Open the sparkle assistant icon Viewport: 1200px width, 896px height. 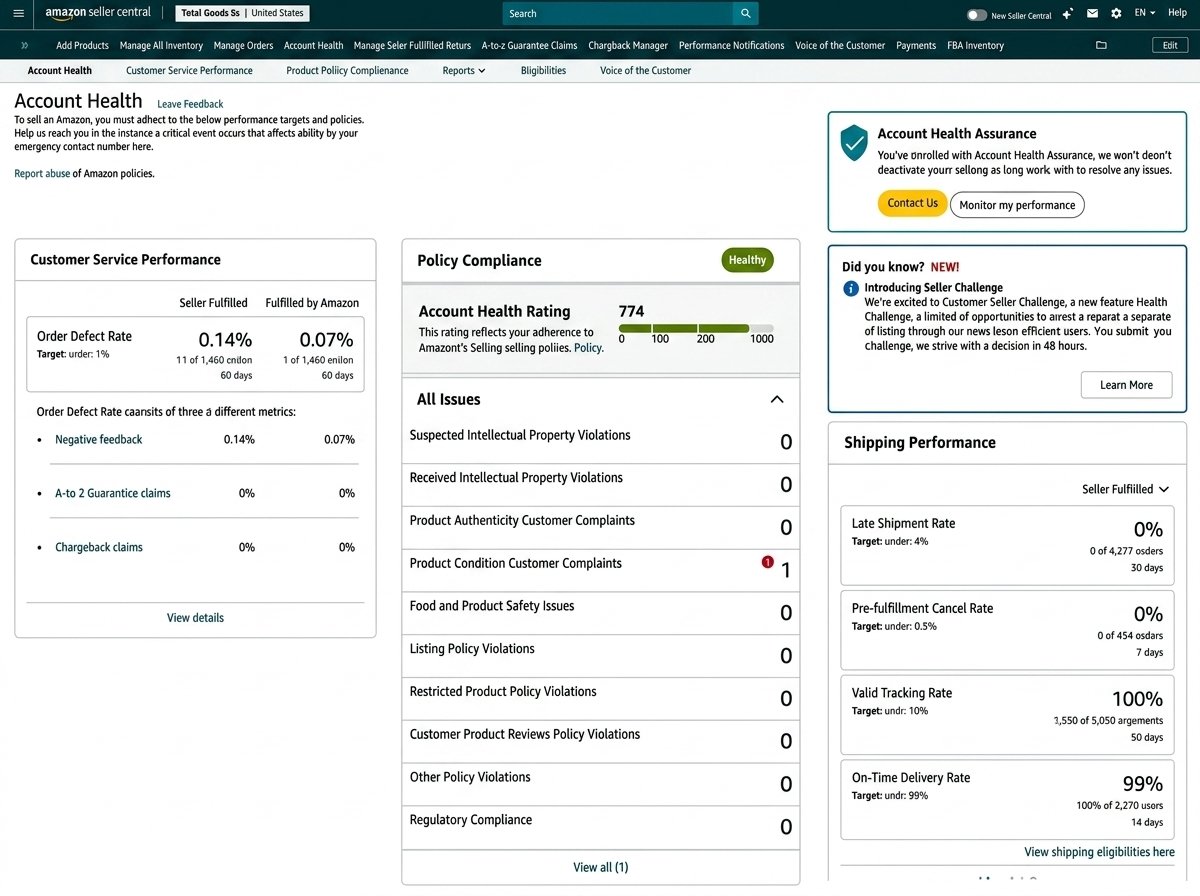point(1067,14)
